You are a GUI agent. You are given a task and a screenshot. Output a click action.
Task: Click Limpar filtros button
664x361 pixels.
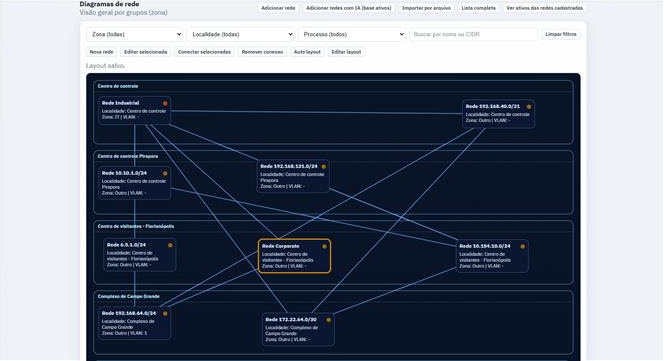tap(561, 34)
